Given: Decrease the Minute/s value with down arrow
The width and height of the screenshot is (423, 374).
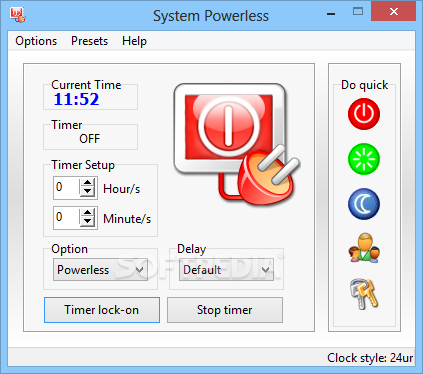Looking at the screenshot, I should pos(88,221).
